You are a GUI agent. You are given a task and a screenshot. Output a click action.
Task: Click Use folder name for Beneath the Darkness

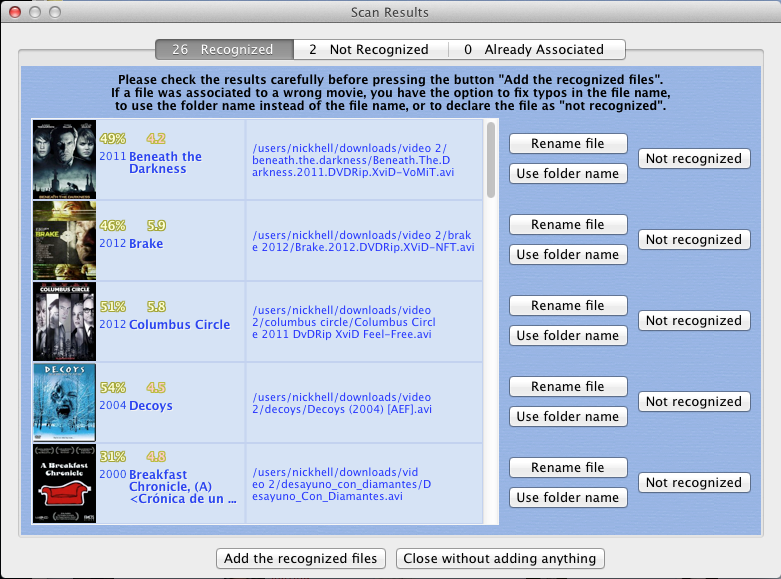click(x=568, y=173)
